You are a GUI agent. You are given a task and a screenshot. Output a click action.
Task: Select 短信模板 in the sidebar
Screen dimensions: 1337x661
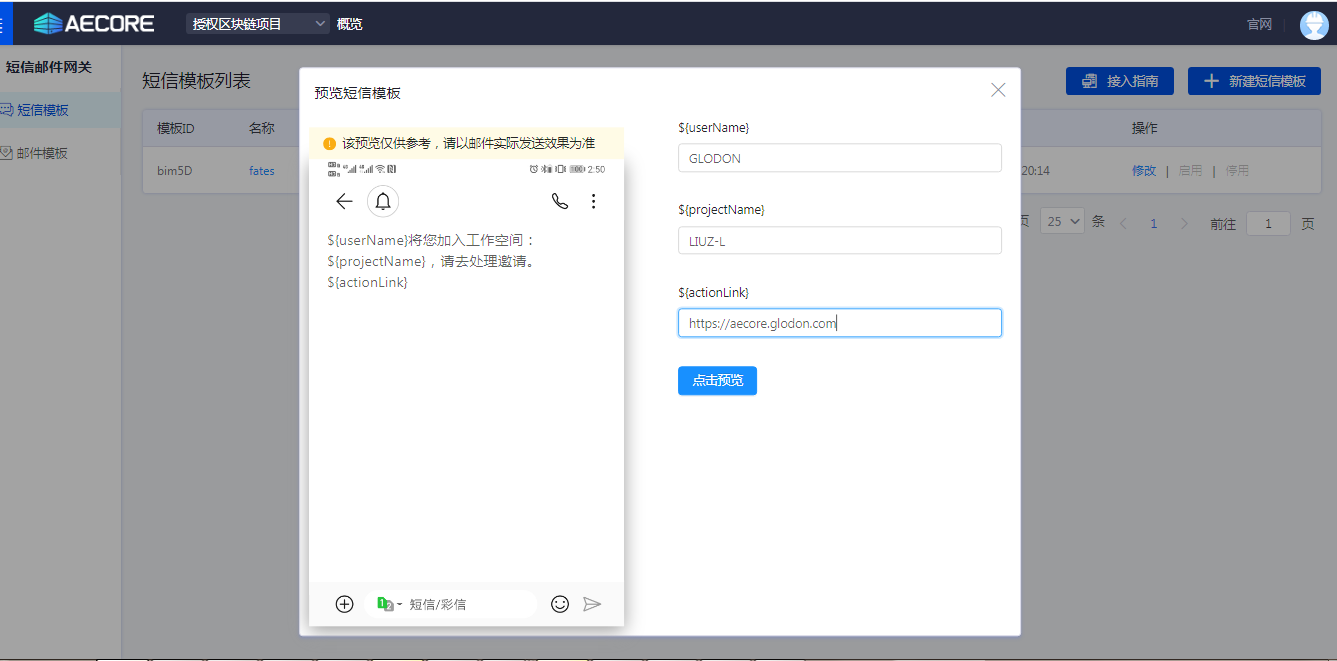(43, 110)
